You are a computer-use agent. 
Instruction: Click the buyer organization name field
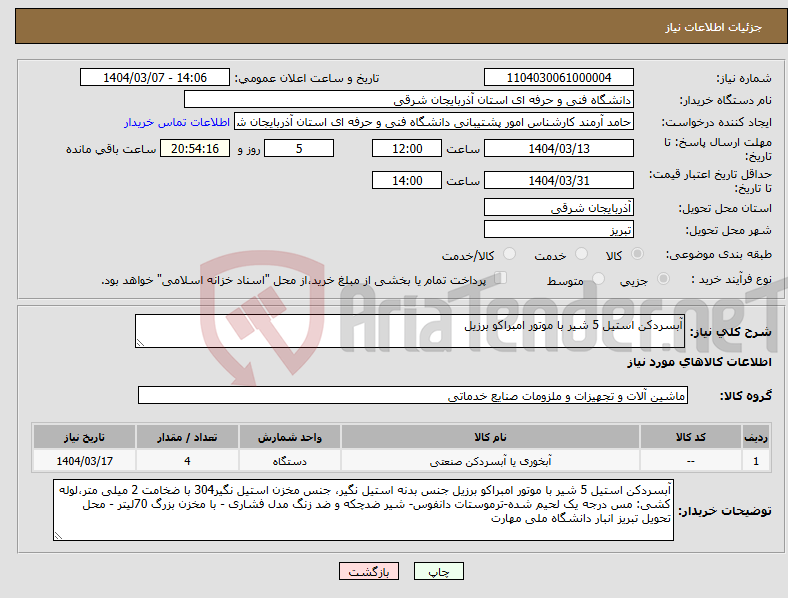[409, 99]
